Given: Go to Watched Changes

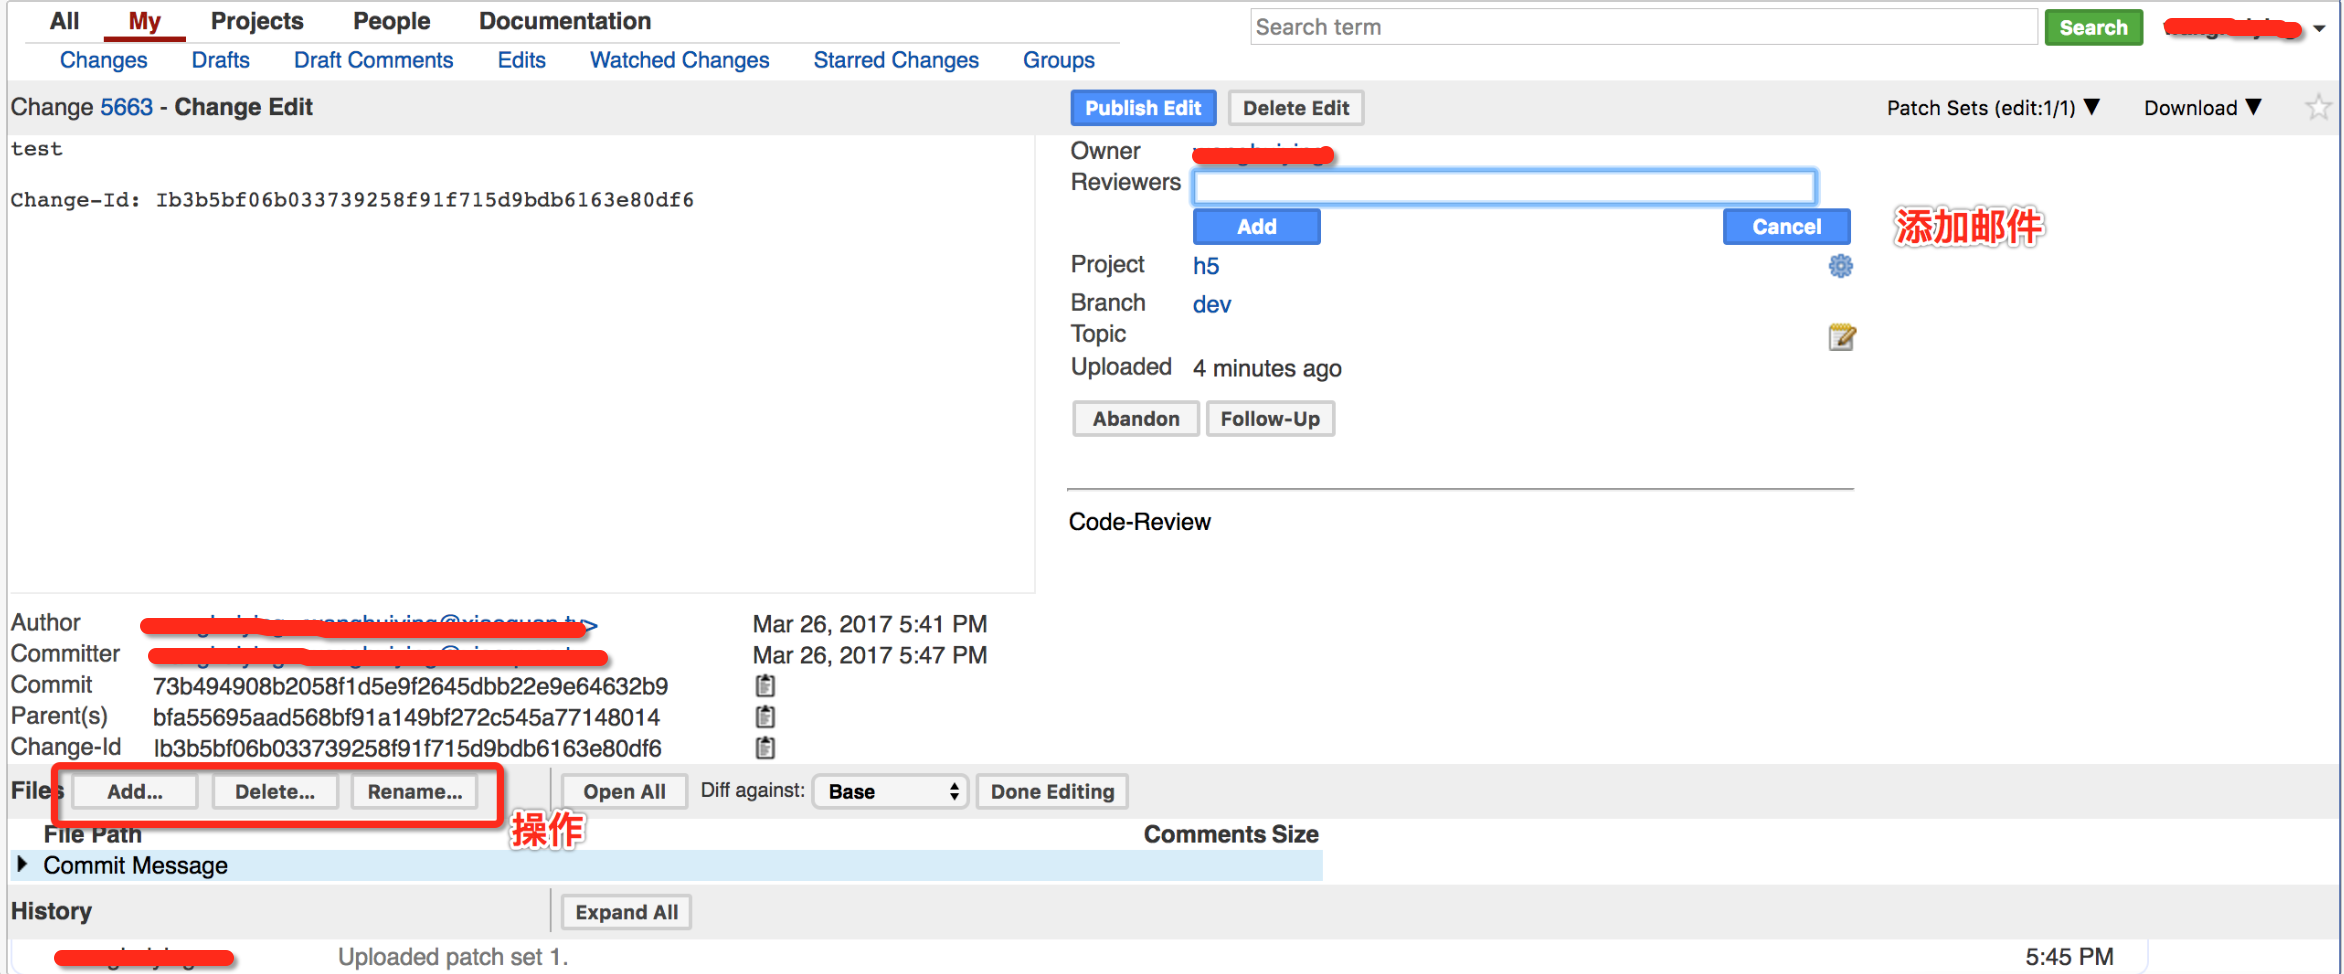Looking at the screenshot, I should click(679, 60).
